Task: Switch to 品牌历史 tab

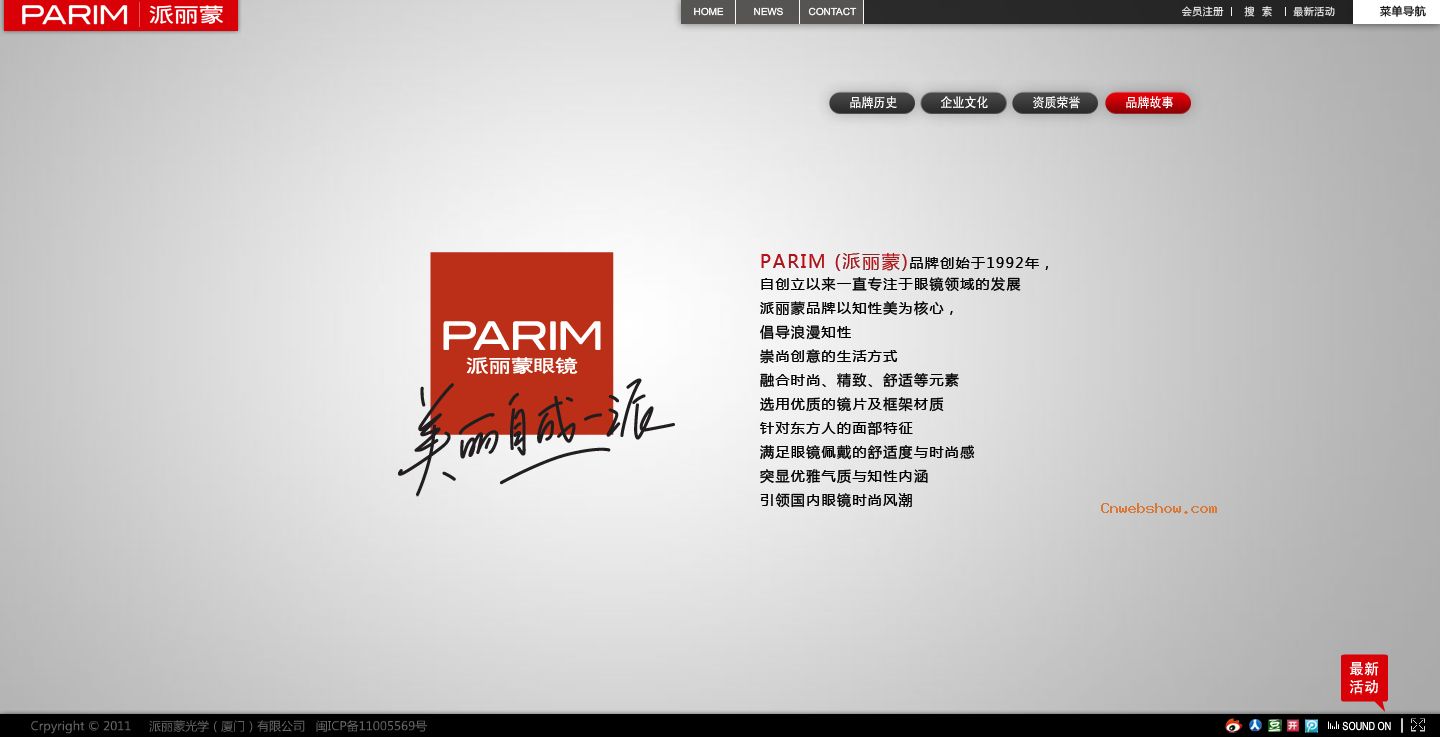Action: pyautogui.click(x=872, y=103)
